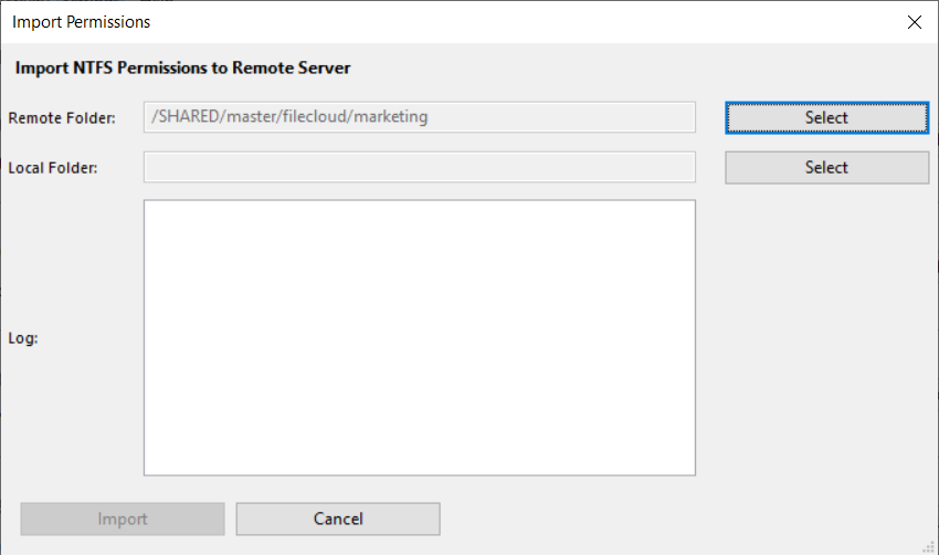Click Select button beside Local Folder
This screenshot has height=555, width=939.
click(x=826, y=167)
